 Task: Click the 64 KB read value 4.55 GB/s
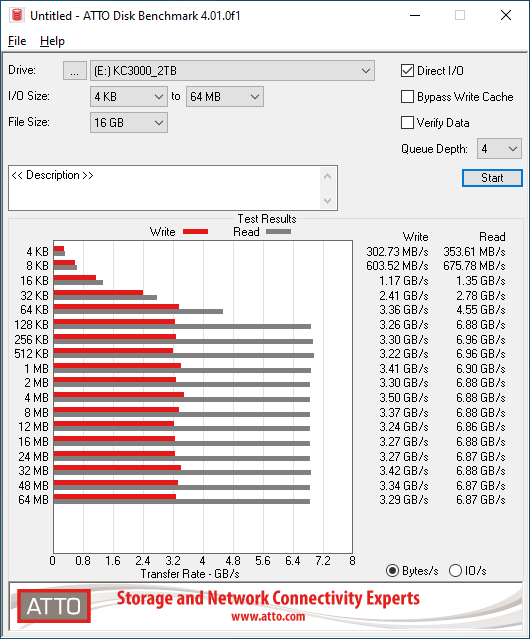pos(481,310)
